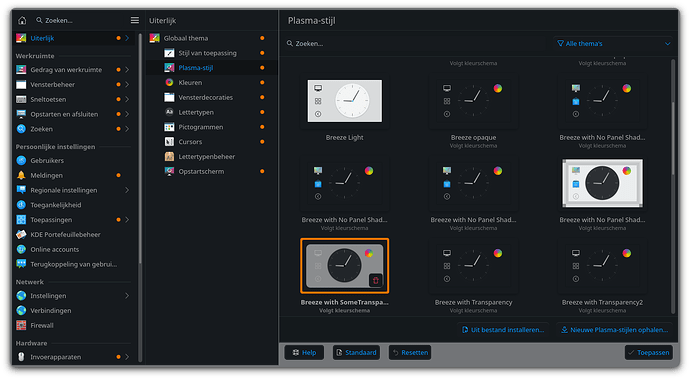
Task: Click the Kleuren color wheel icon
Action: tap(169, 82)
